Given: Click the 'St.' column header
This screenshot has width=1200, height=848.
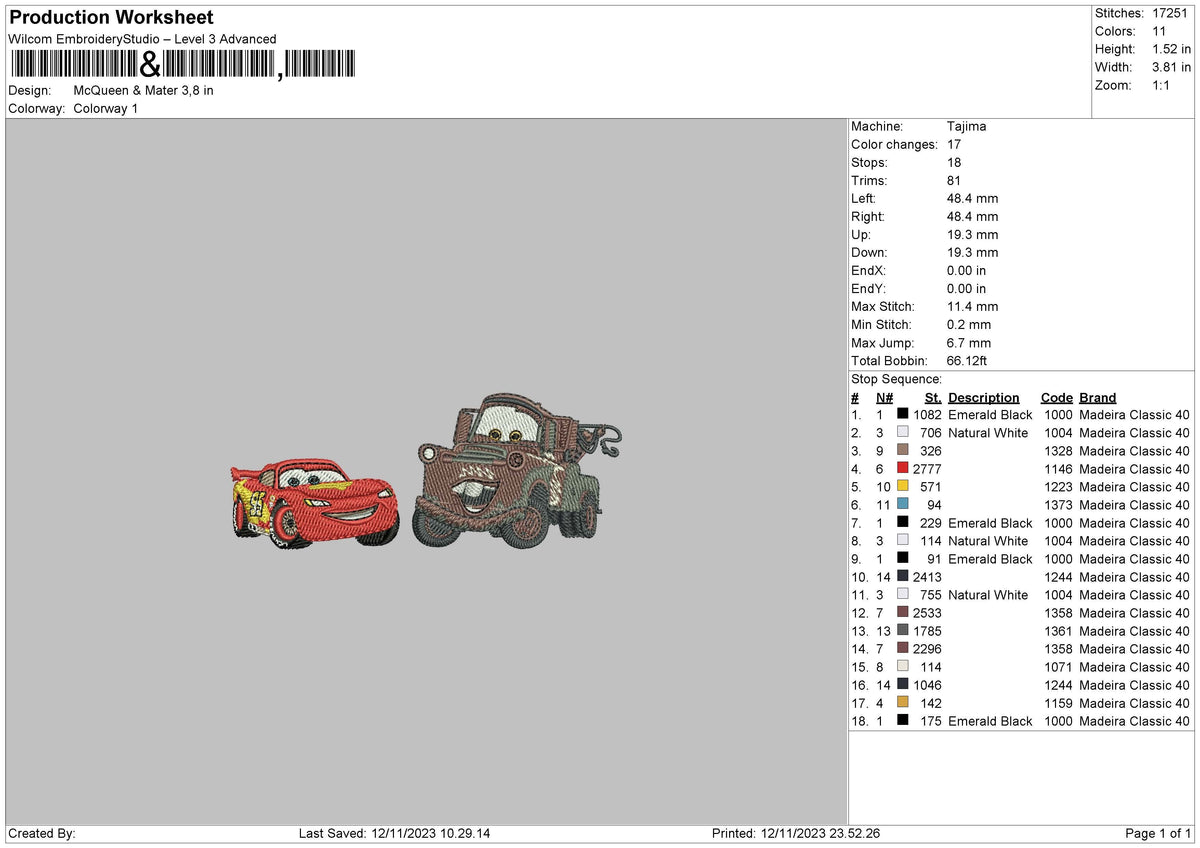Looking at the screenshot, I should pos(933,397).
